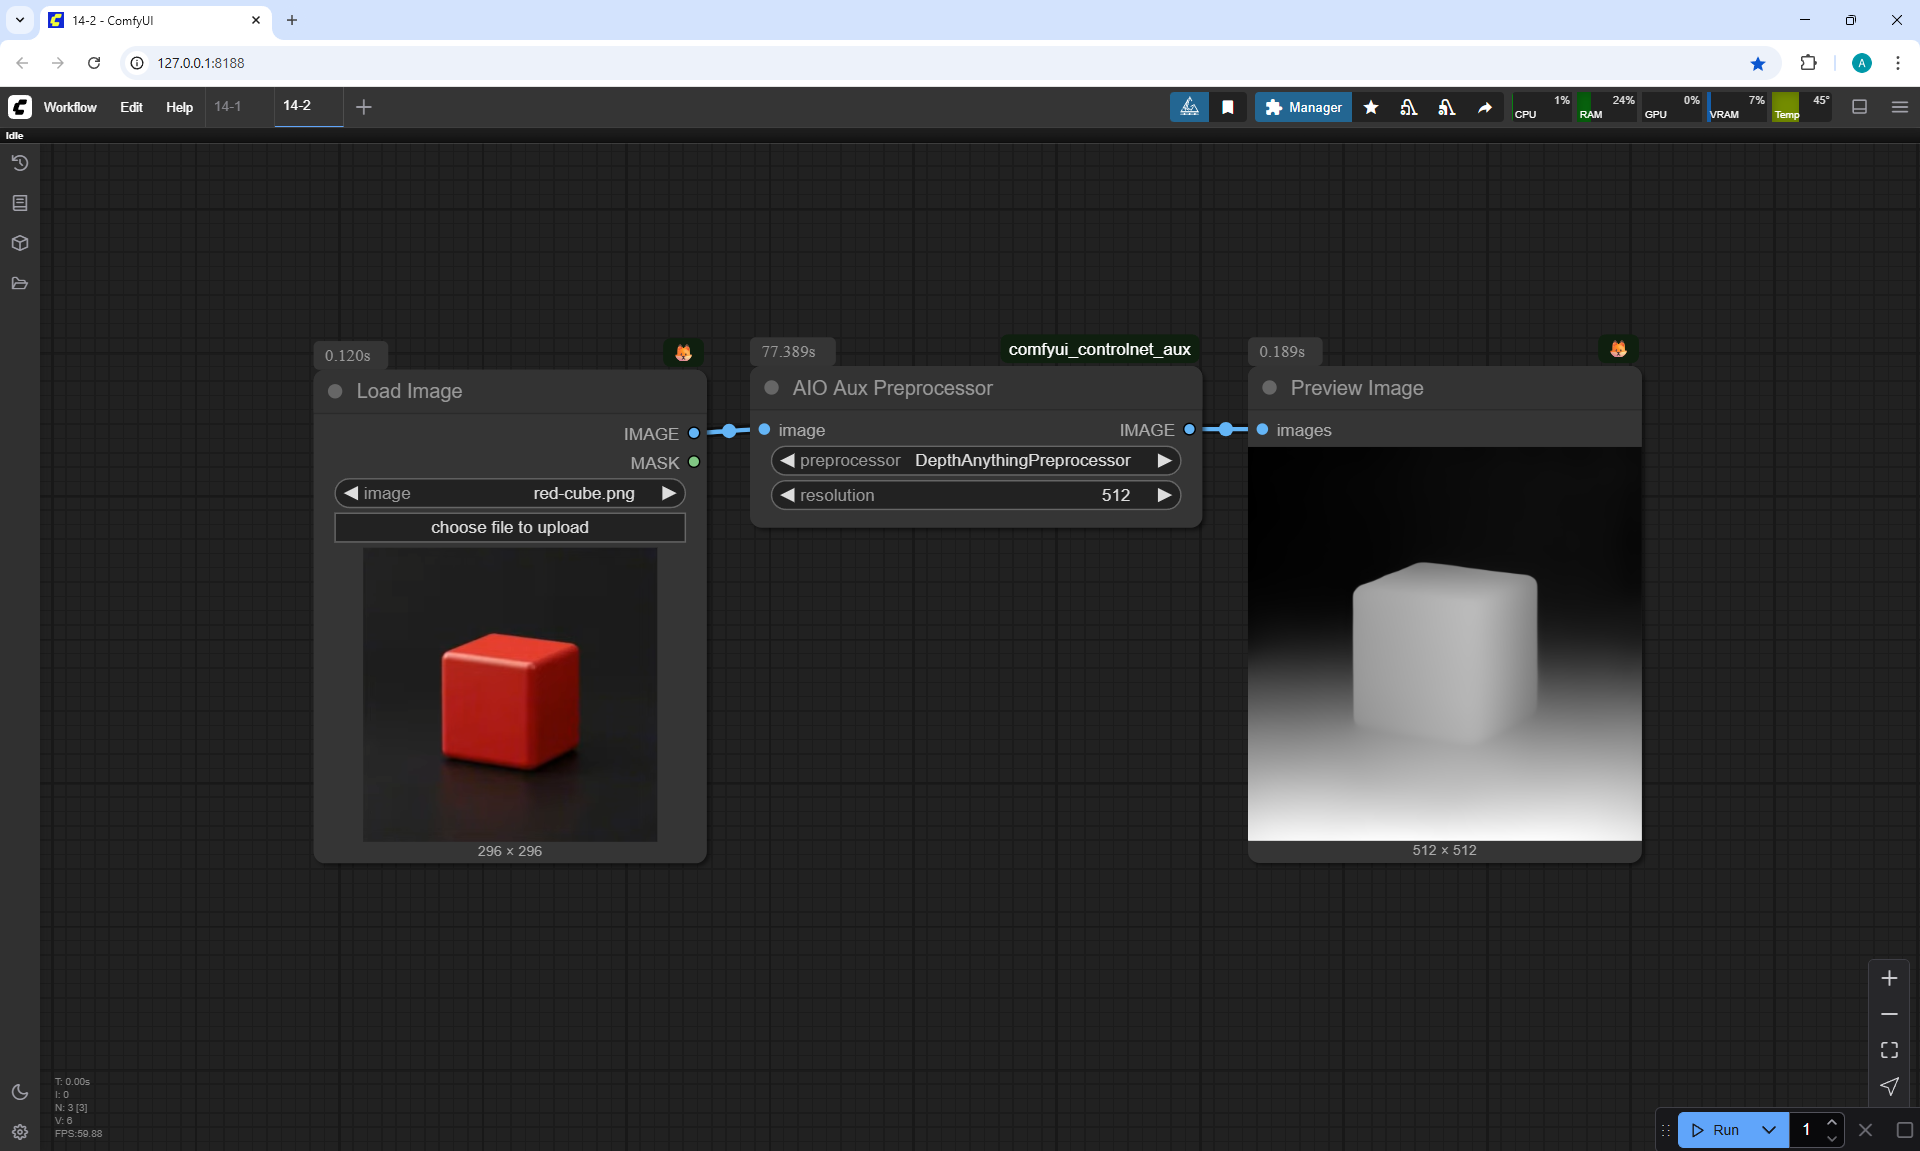Screen dimensions: 1920x1151
Task: Increase resolution with the right arrow
Action: click(1164, 495)
